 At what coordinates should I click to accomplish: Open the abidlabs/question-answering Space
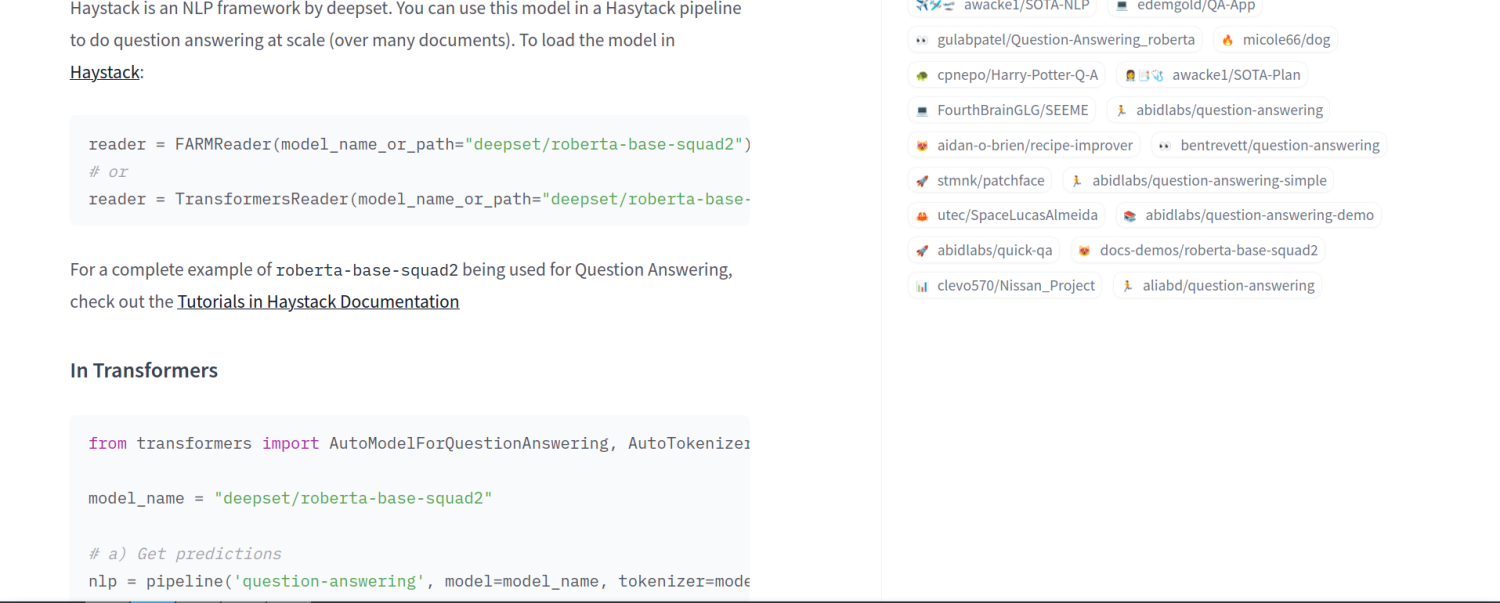click(x=1219, y=110)
